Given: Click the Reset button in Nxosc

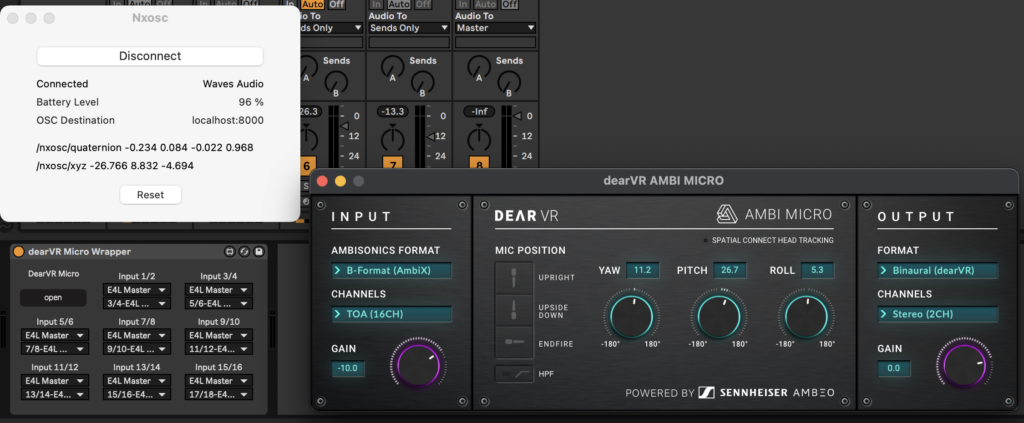Looking at the screenshot, I should 150,195.
